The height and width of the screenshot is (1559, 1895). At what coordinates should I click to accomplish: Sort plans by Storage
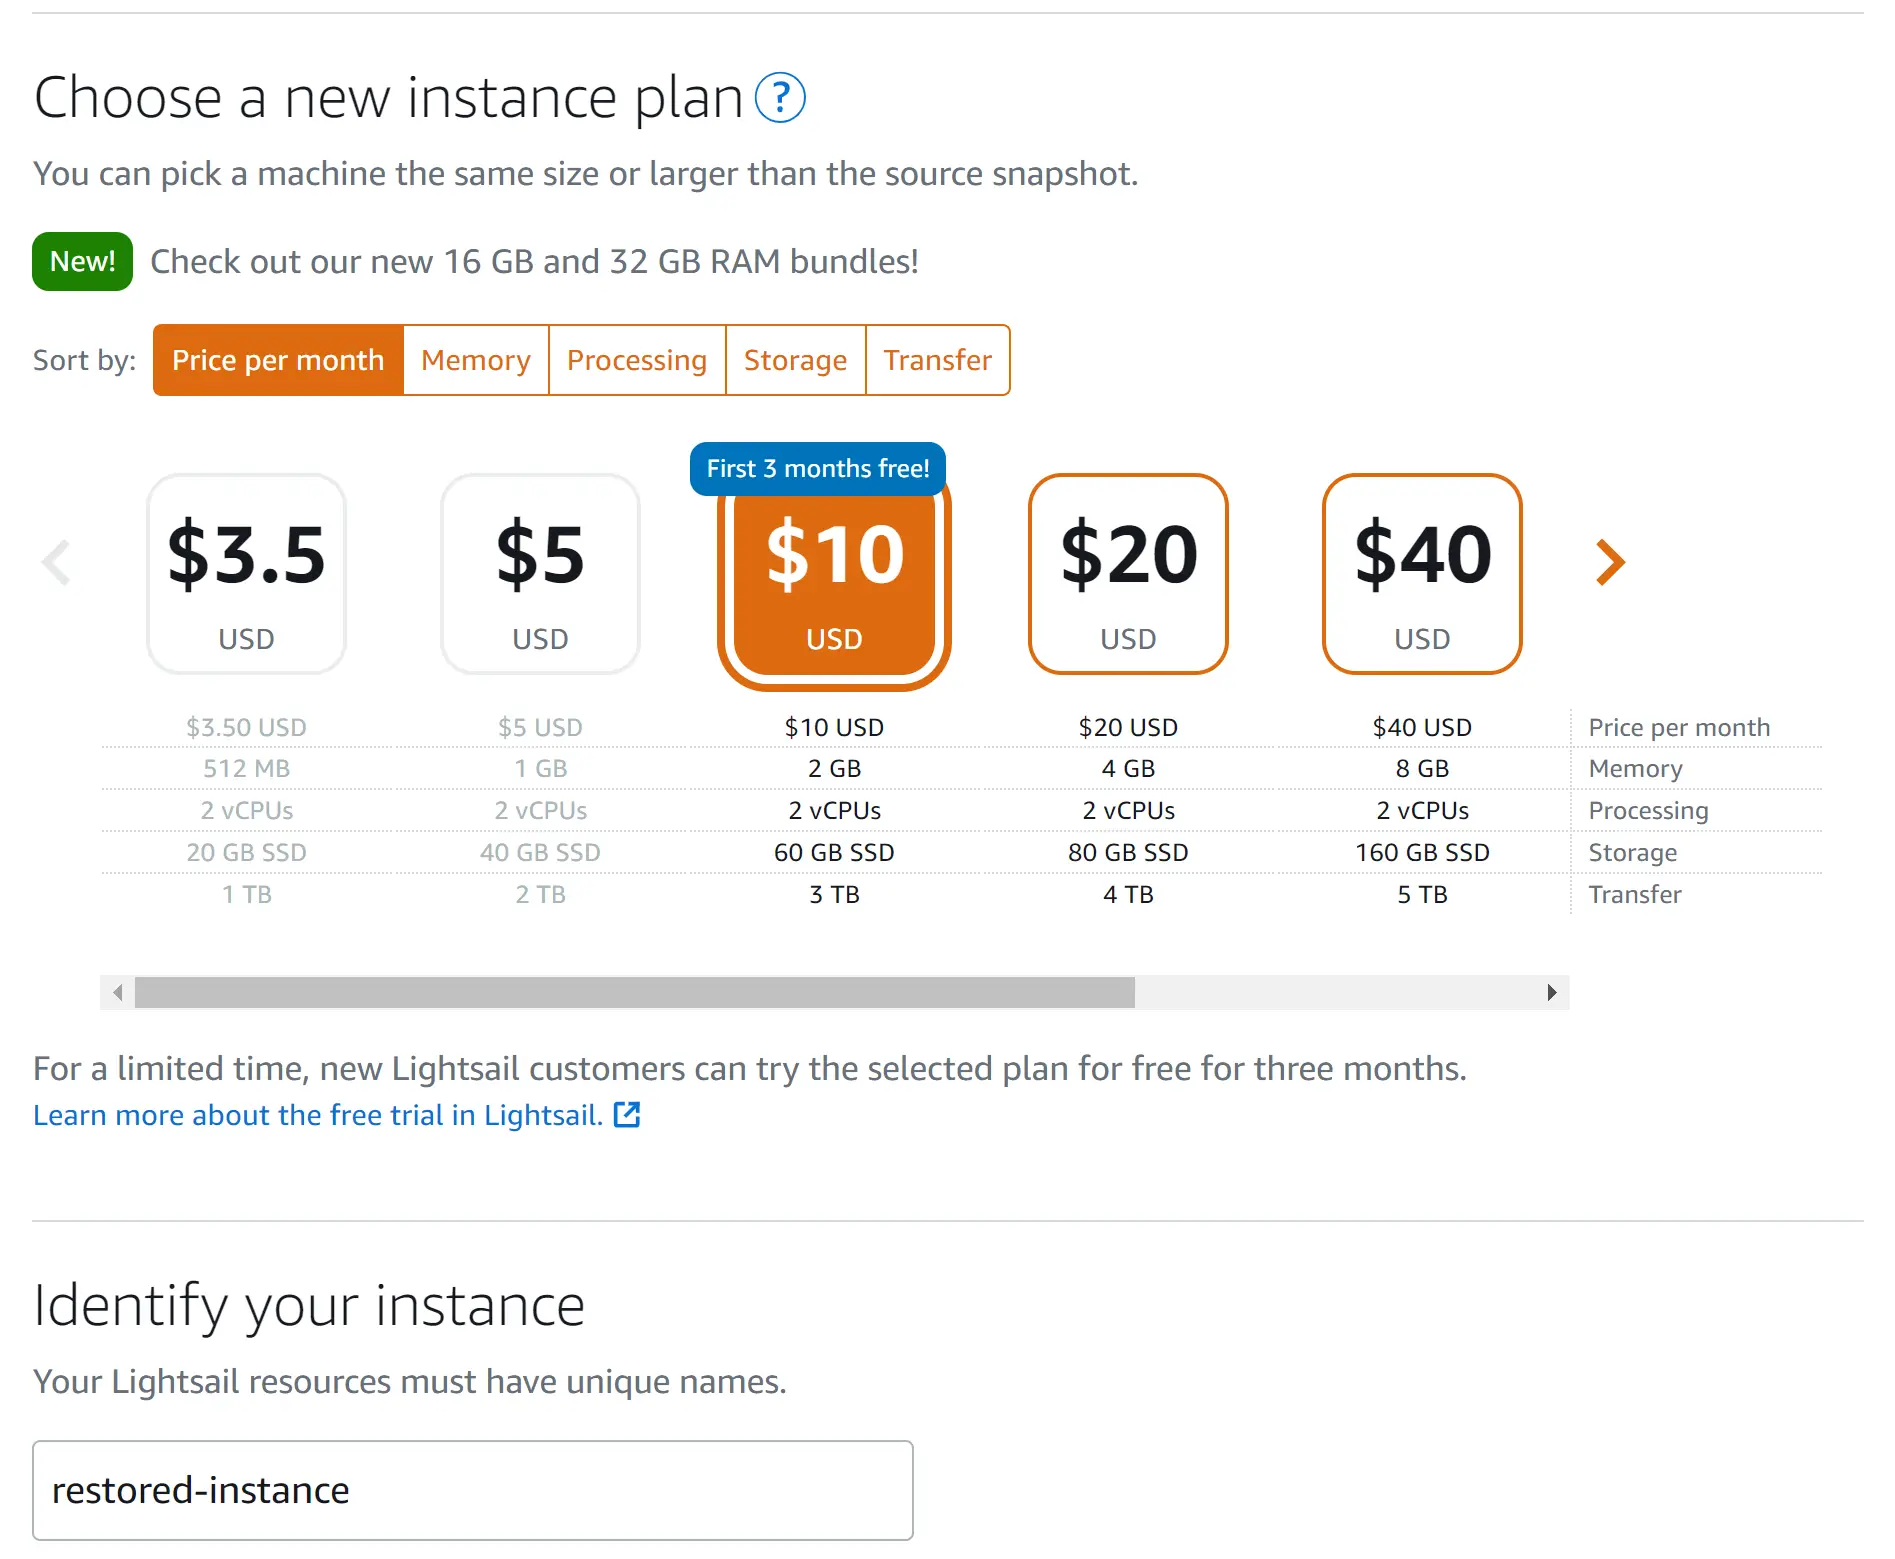click(x=795, y=360)
